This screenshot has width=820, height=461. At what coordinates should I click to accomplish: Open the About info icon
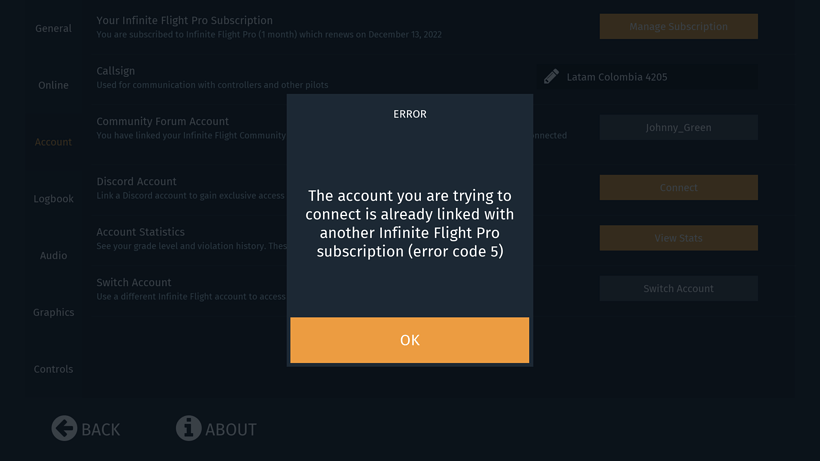point(188,429)
